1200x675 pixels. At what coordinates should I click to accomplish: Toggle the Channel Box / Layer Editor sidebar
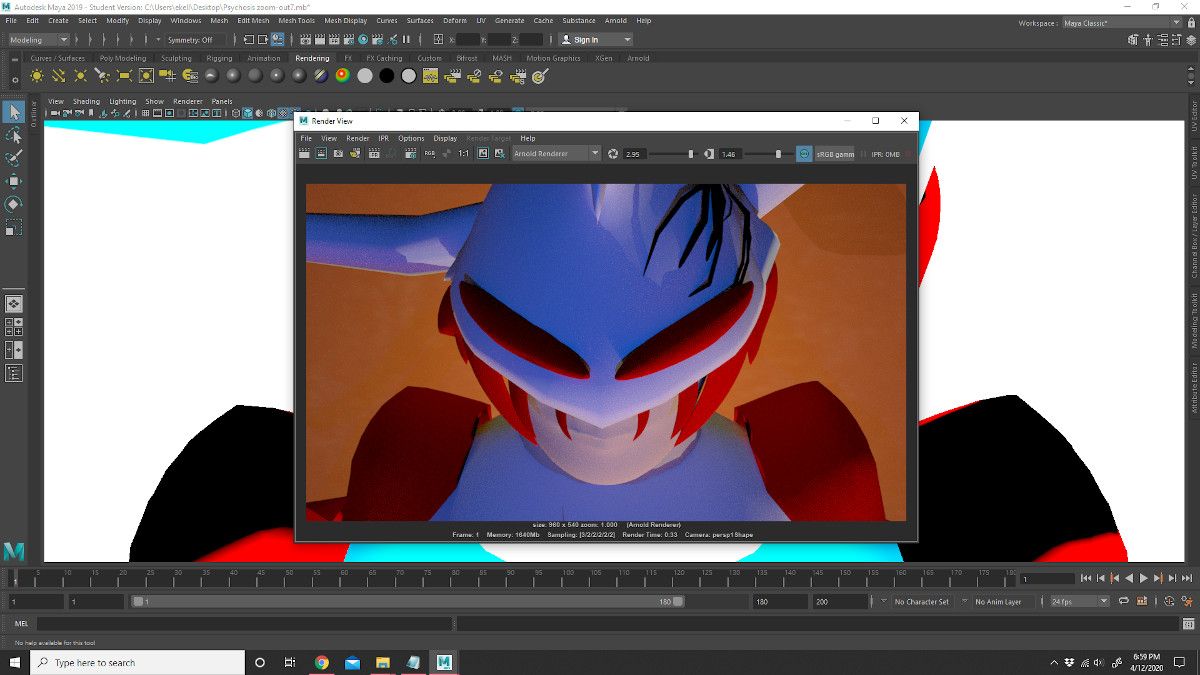1193,235
